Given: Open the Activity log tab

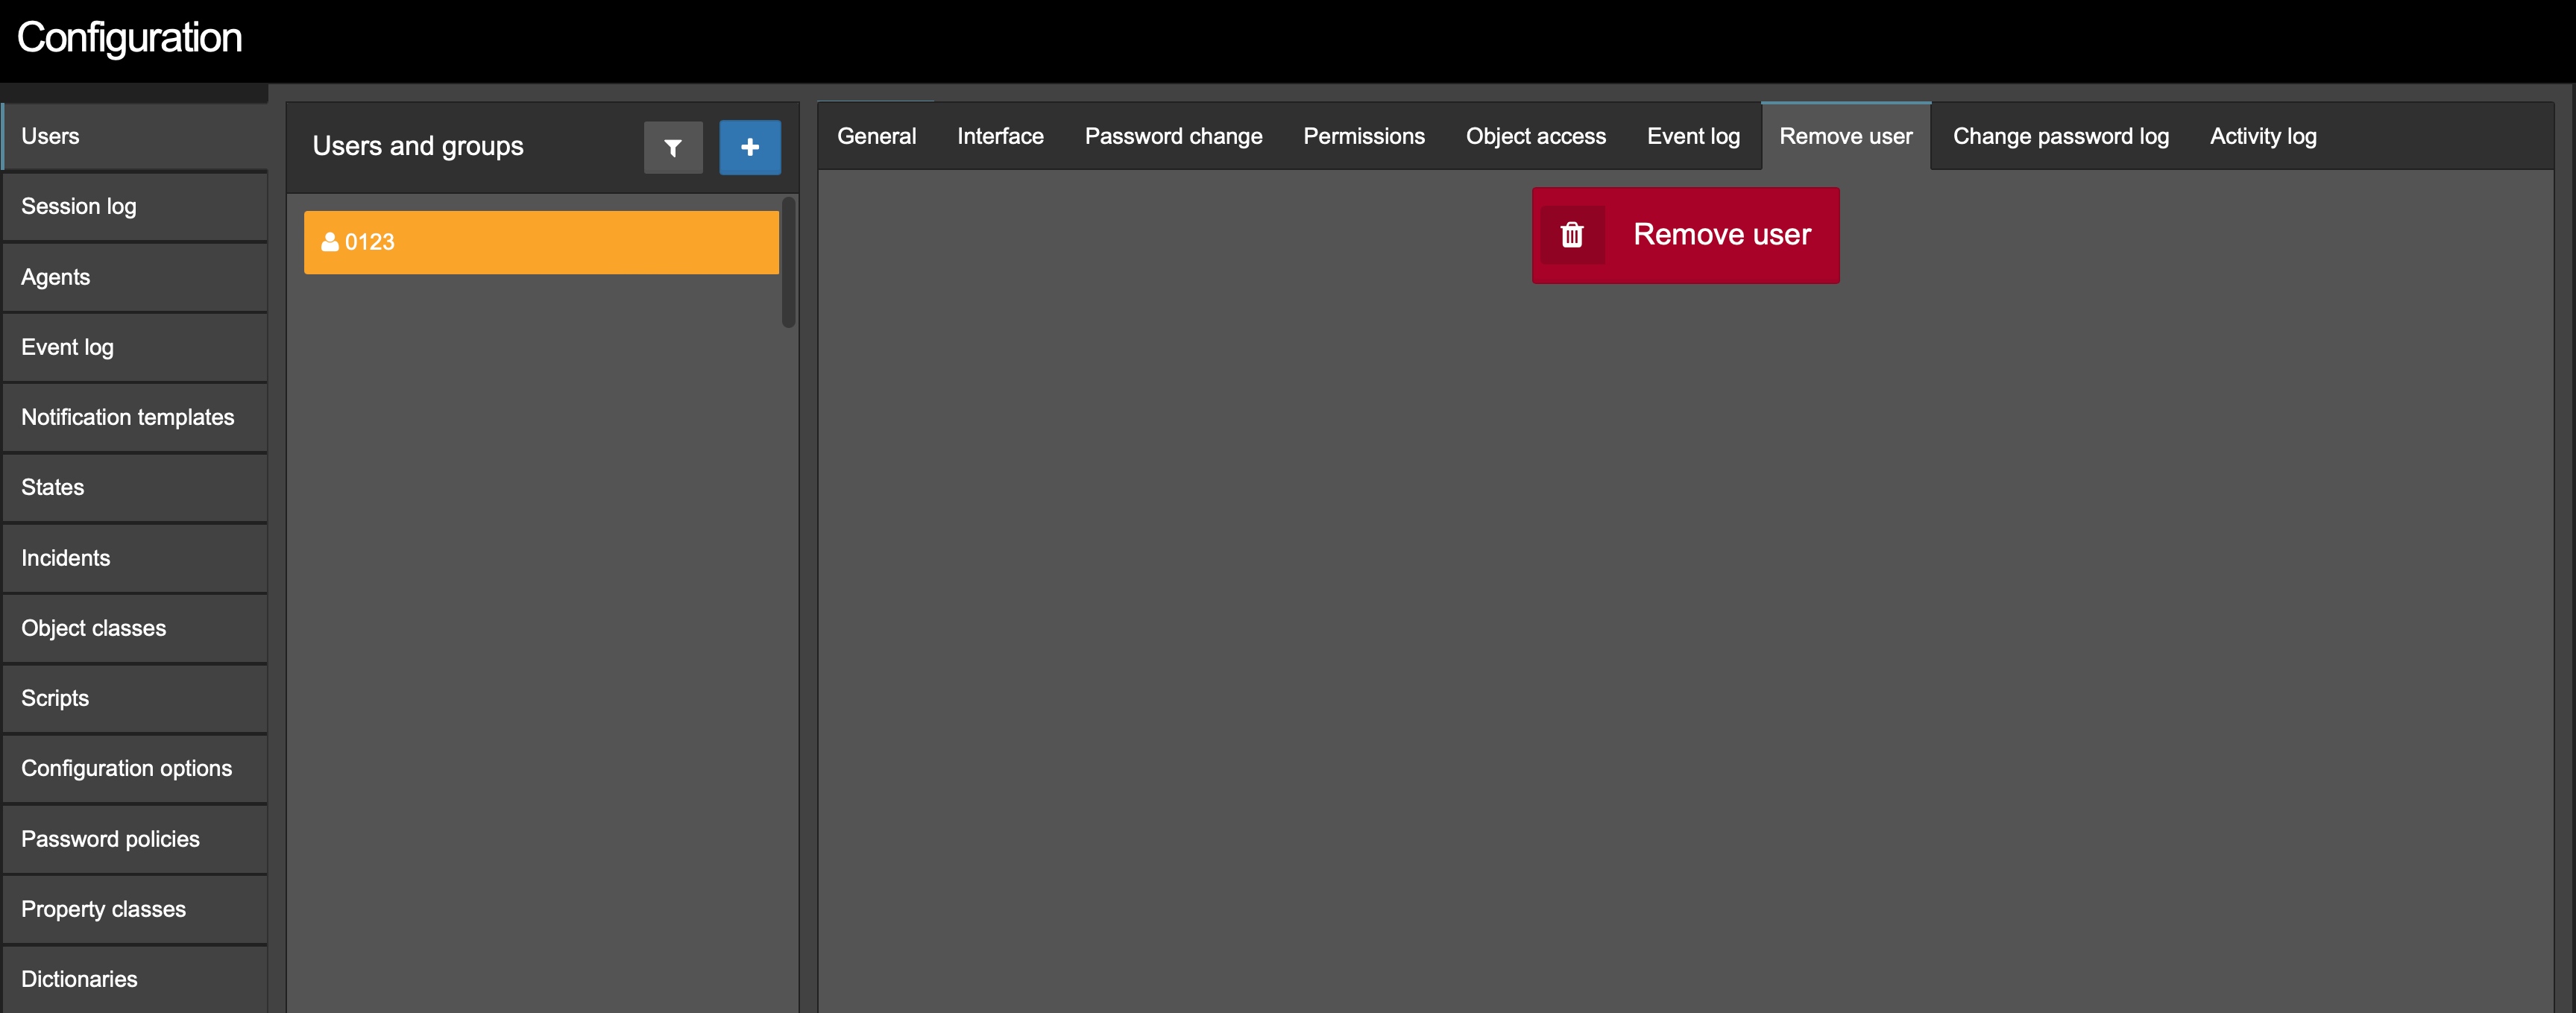Looking at the screenshot, I should (2262, 136).
